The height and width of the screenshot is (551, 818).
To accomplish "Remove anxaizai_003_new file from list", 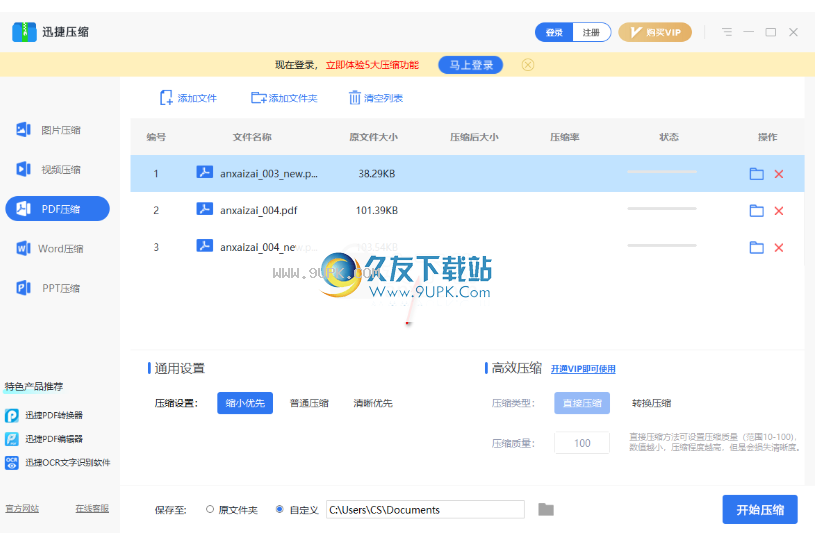I will click(x=779, y=174).
